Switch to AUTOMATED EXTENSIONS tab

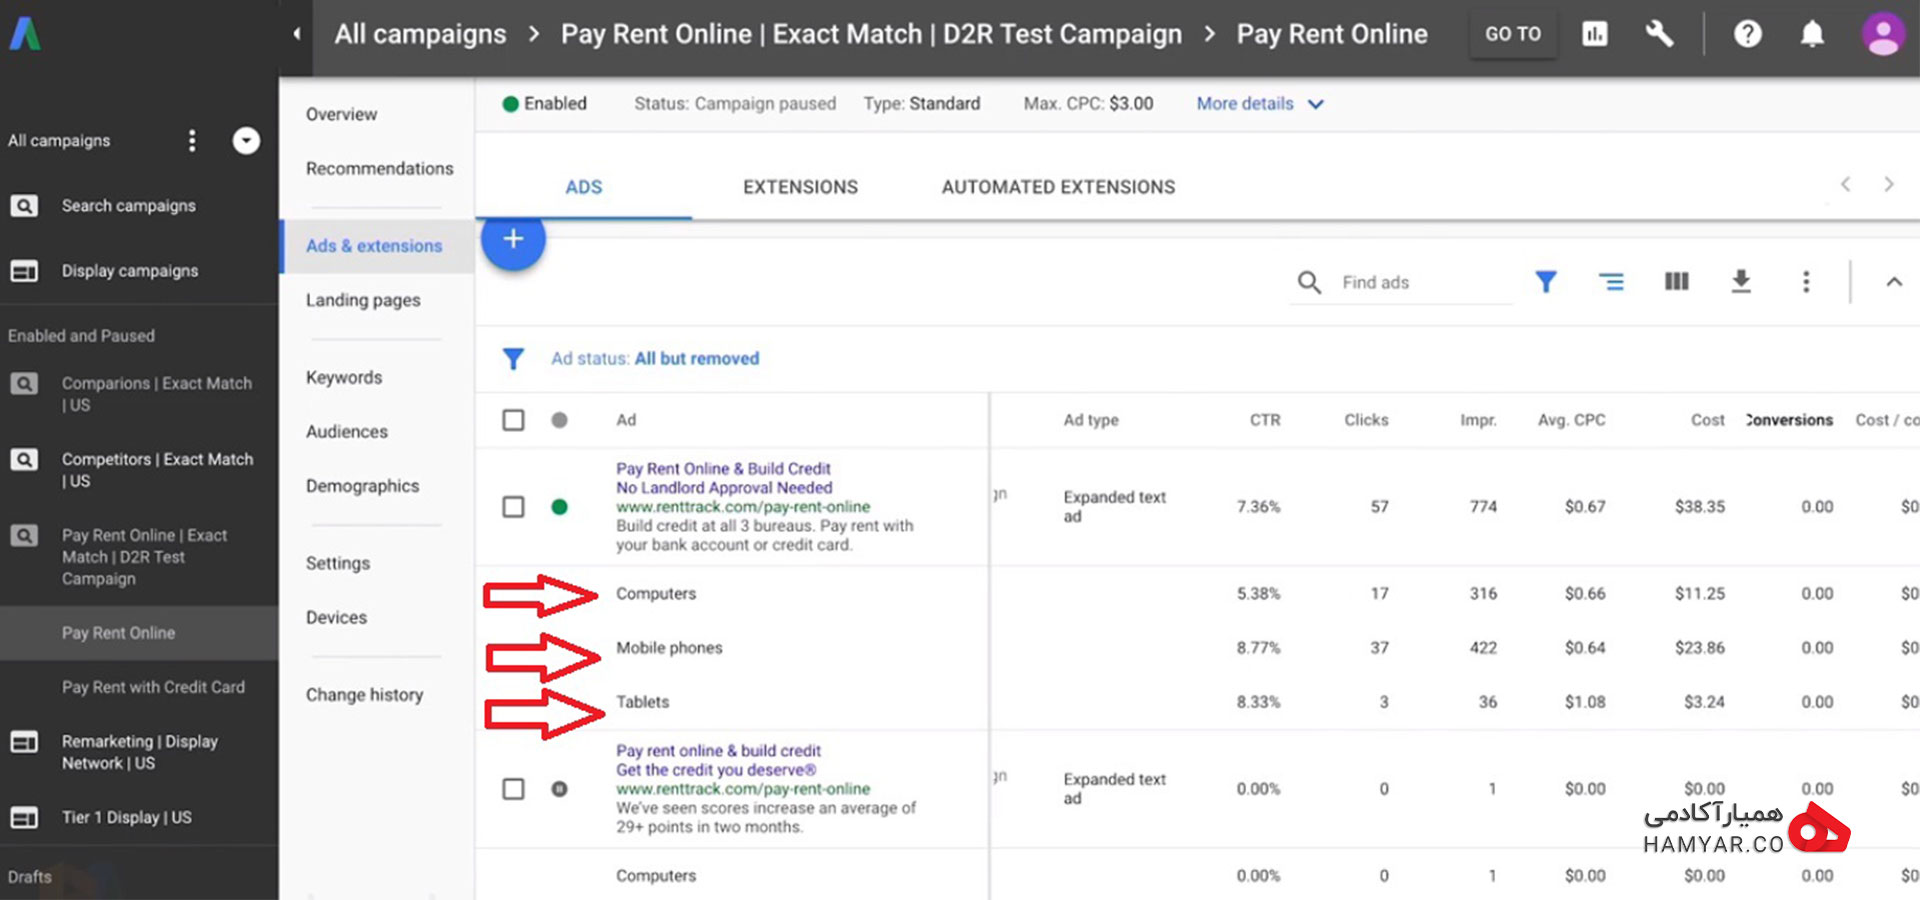pos(1058,187)
